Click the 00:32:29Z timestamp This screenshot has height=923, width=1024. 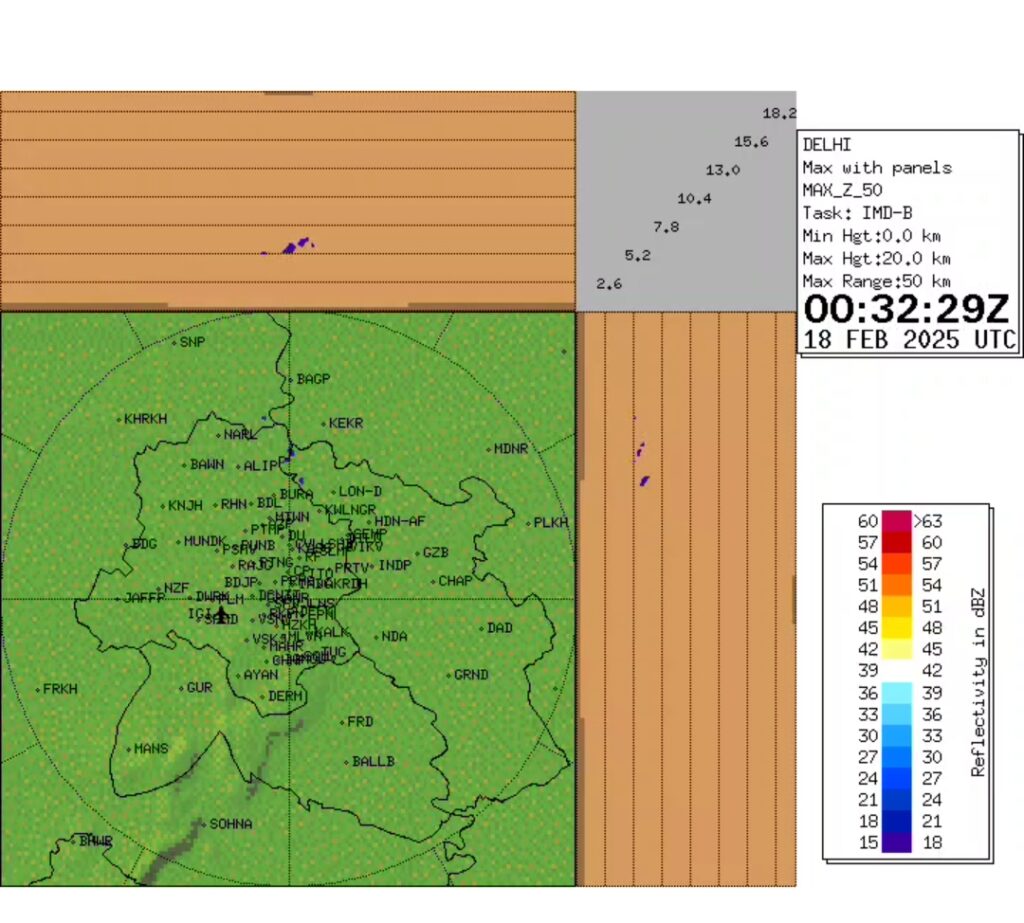(x=908, y=307)
